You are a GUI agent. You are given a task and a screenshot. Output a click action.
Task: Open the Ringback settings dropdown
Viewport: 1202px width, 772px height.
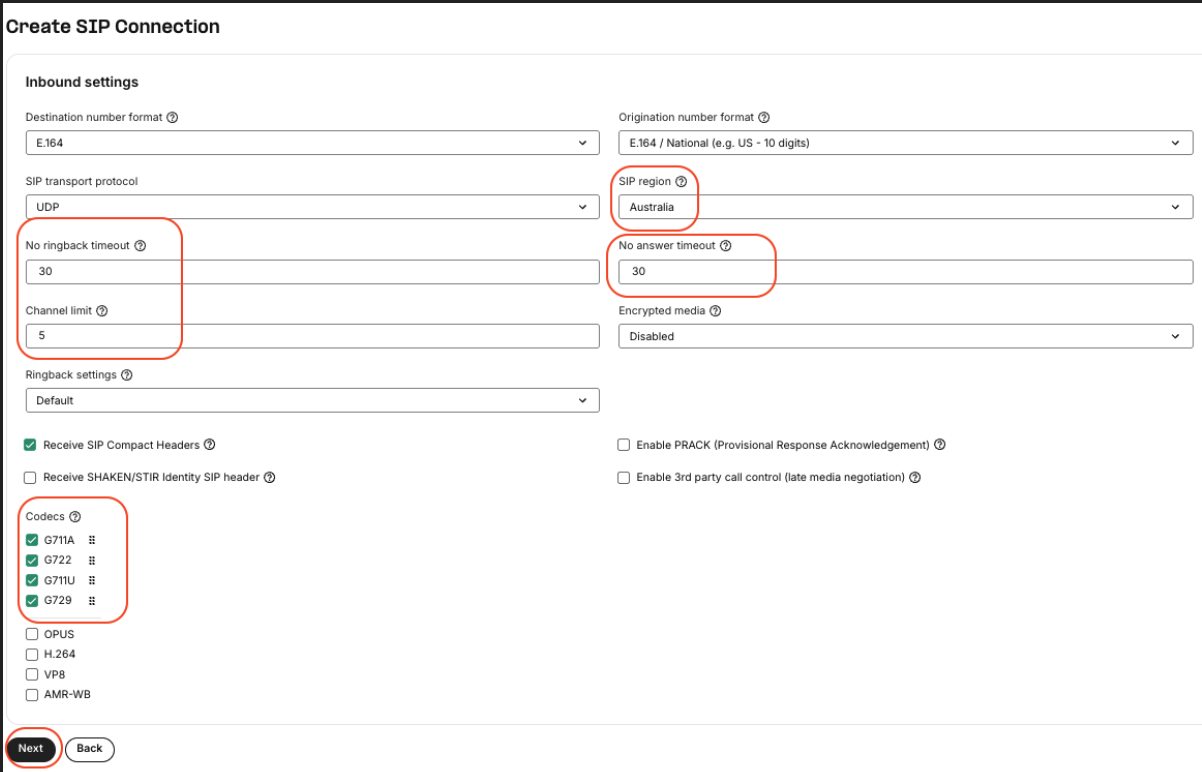[x=312, y=401]
